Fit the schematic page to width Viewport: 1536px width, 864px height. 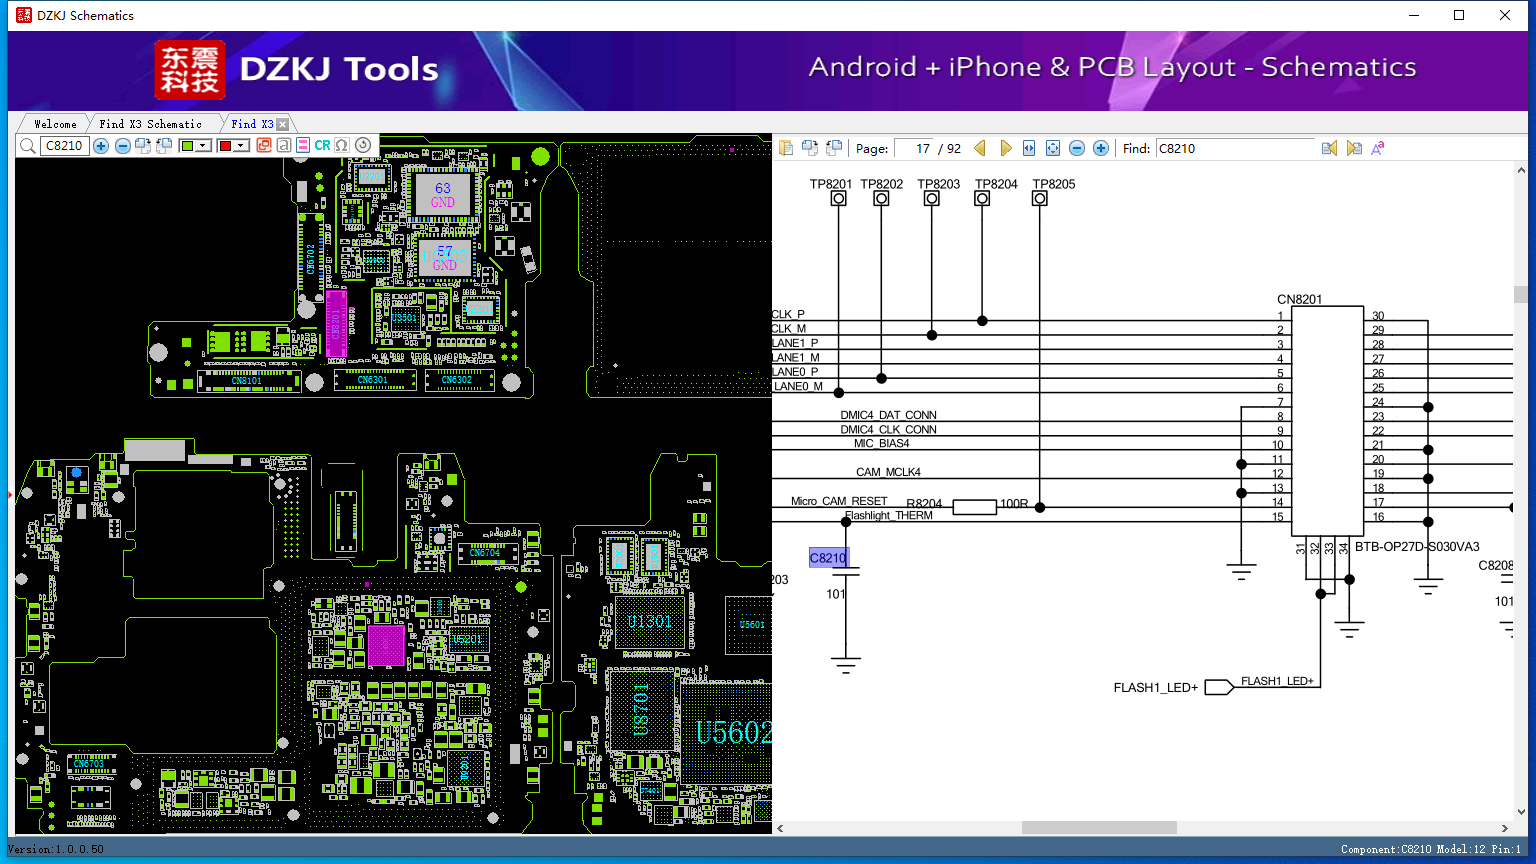pyautogui.click(x=1029, y=148)
